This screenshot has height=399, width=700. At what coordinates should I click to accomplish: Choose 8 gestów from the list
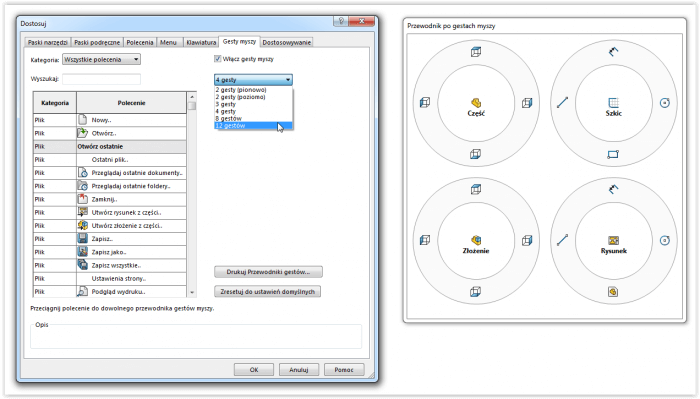(253, 118)
